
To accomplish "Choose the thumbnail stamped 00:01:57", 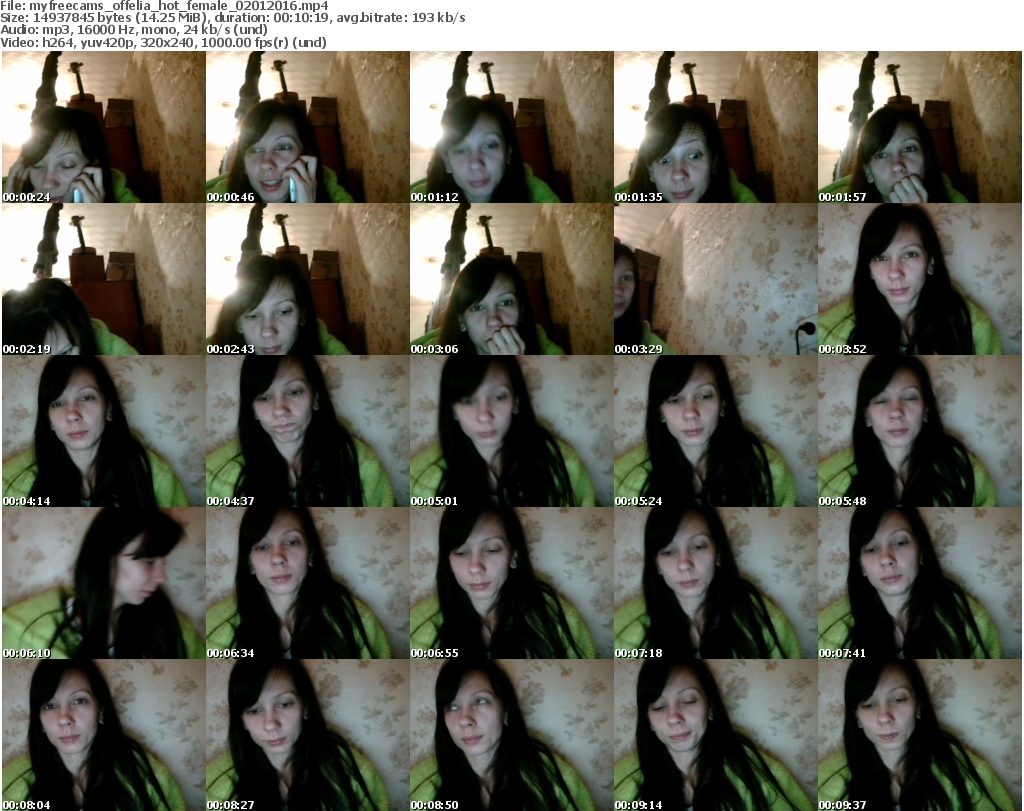I will [920, 127].
